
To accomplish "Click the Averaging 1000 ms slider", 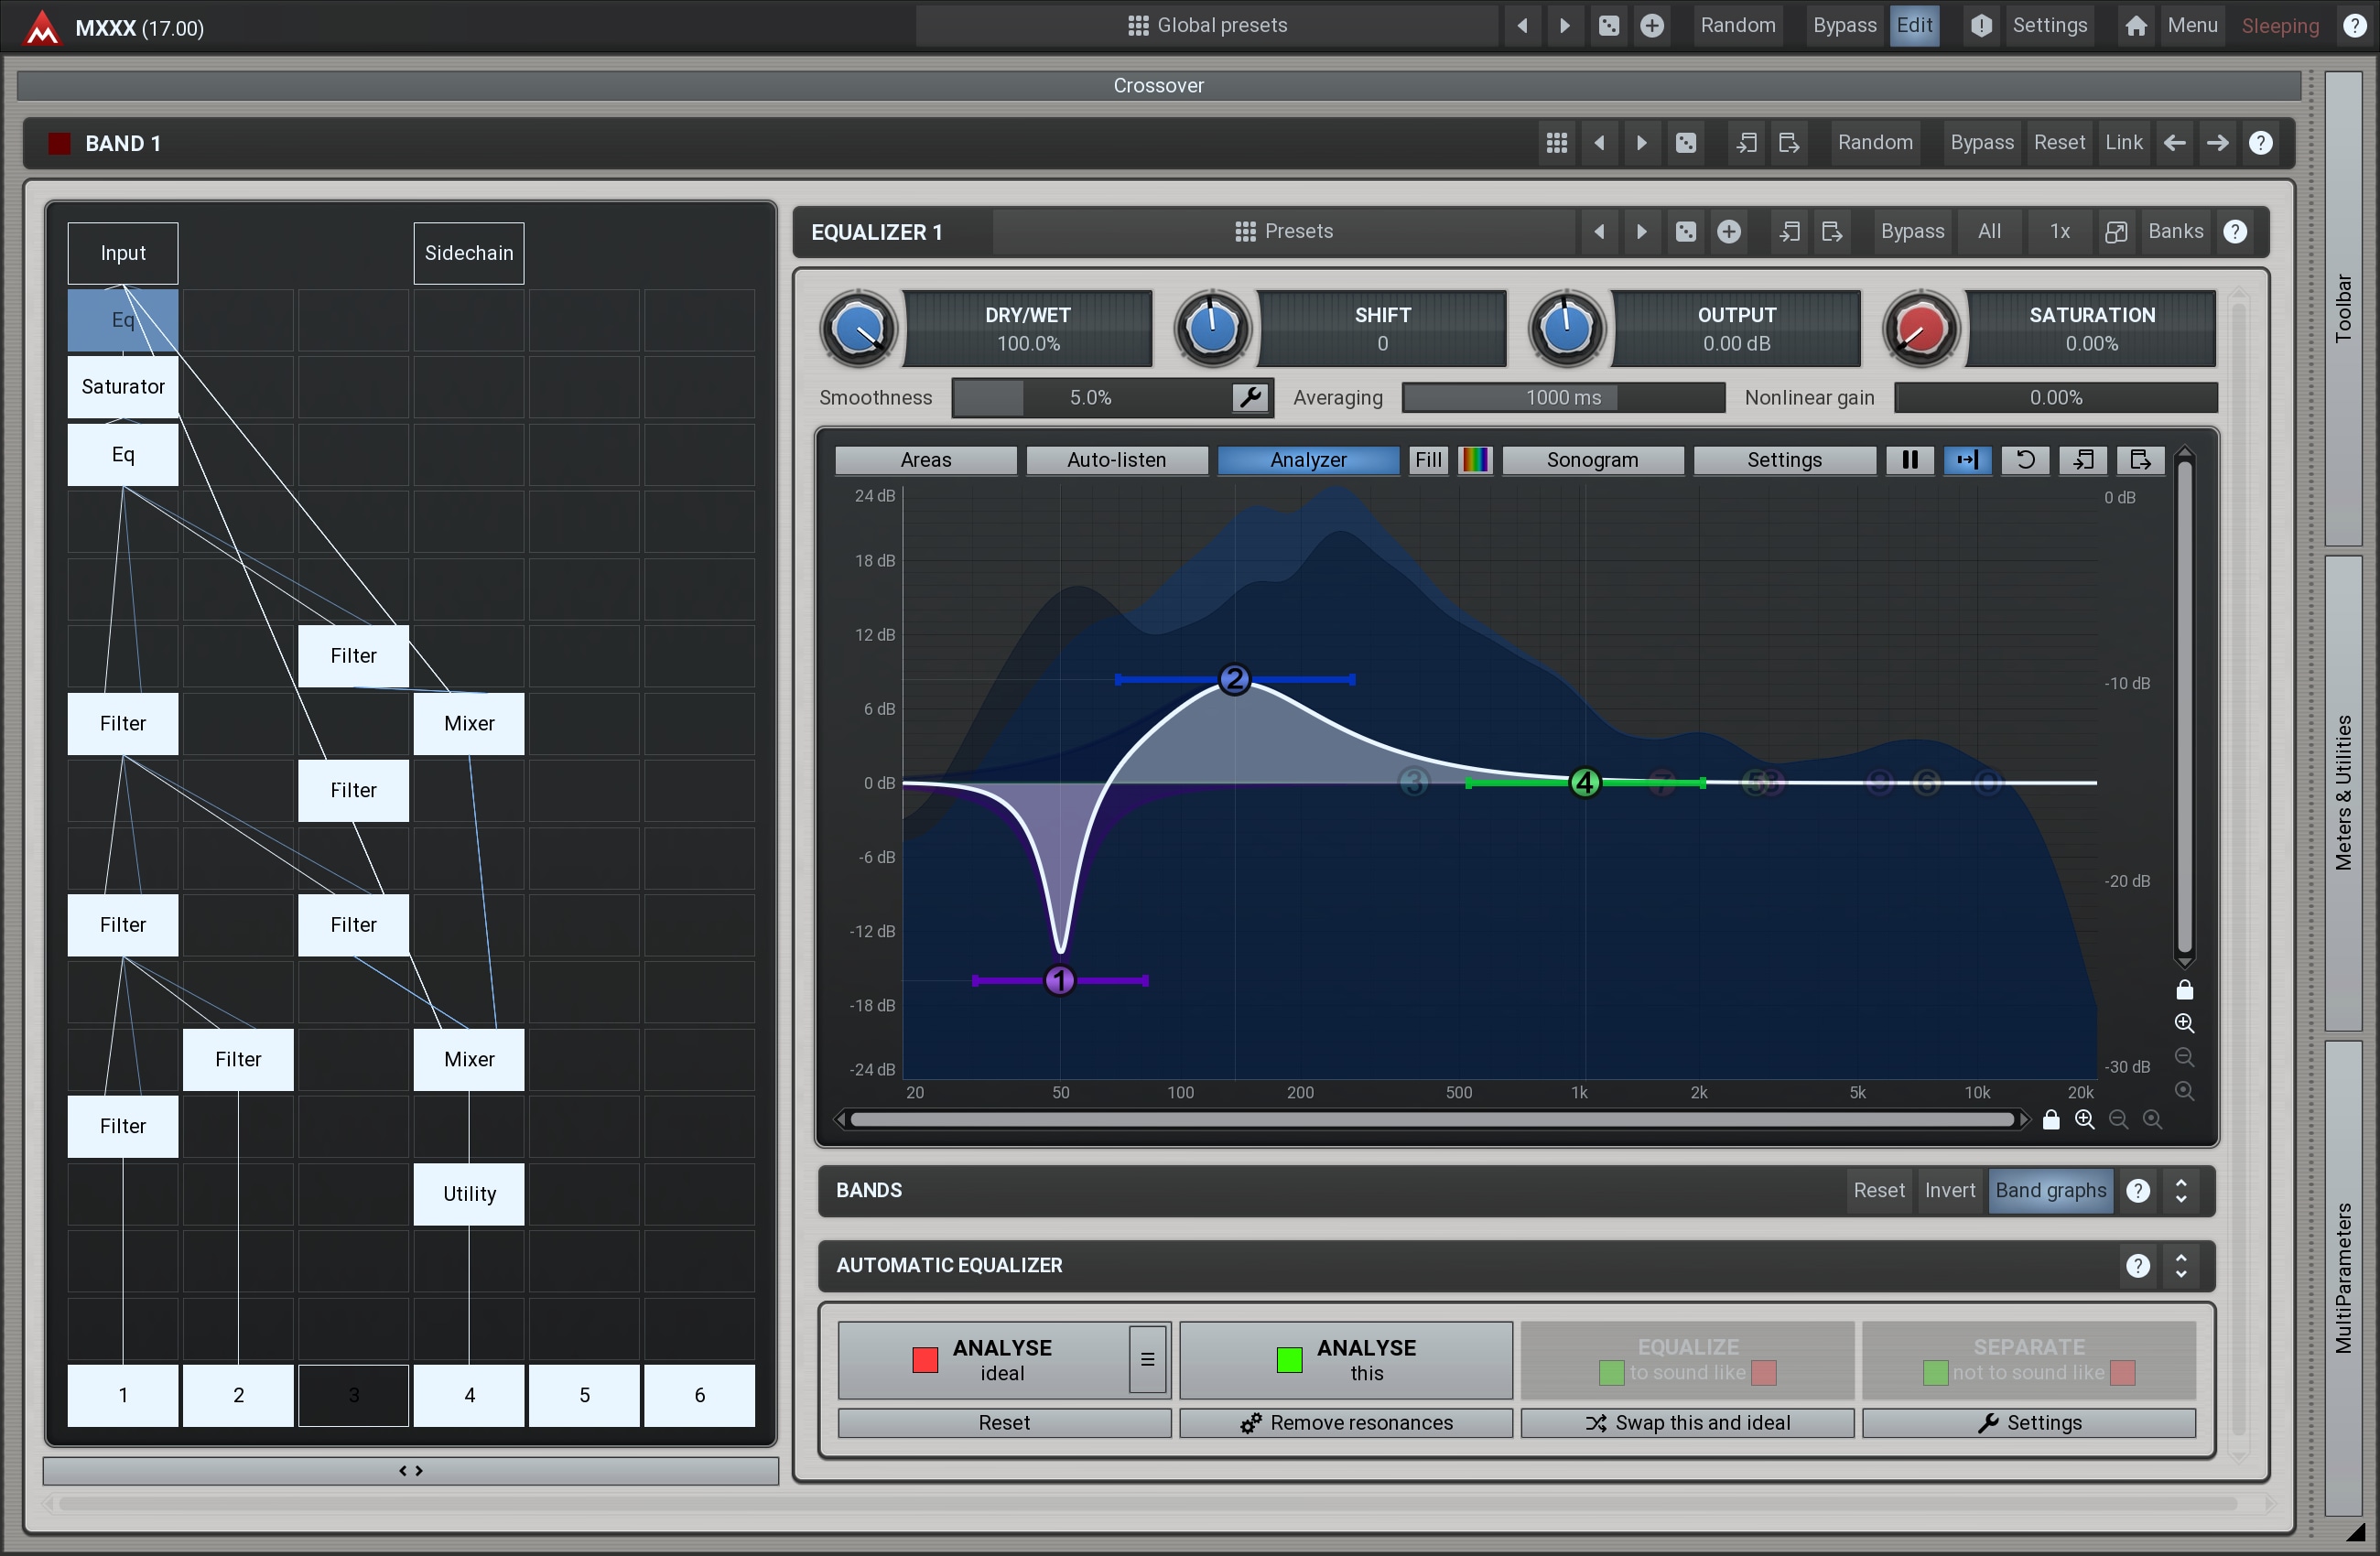I will 1563,398.
